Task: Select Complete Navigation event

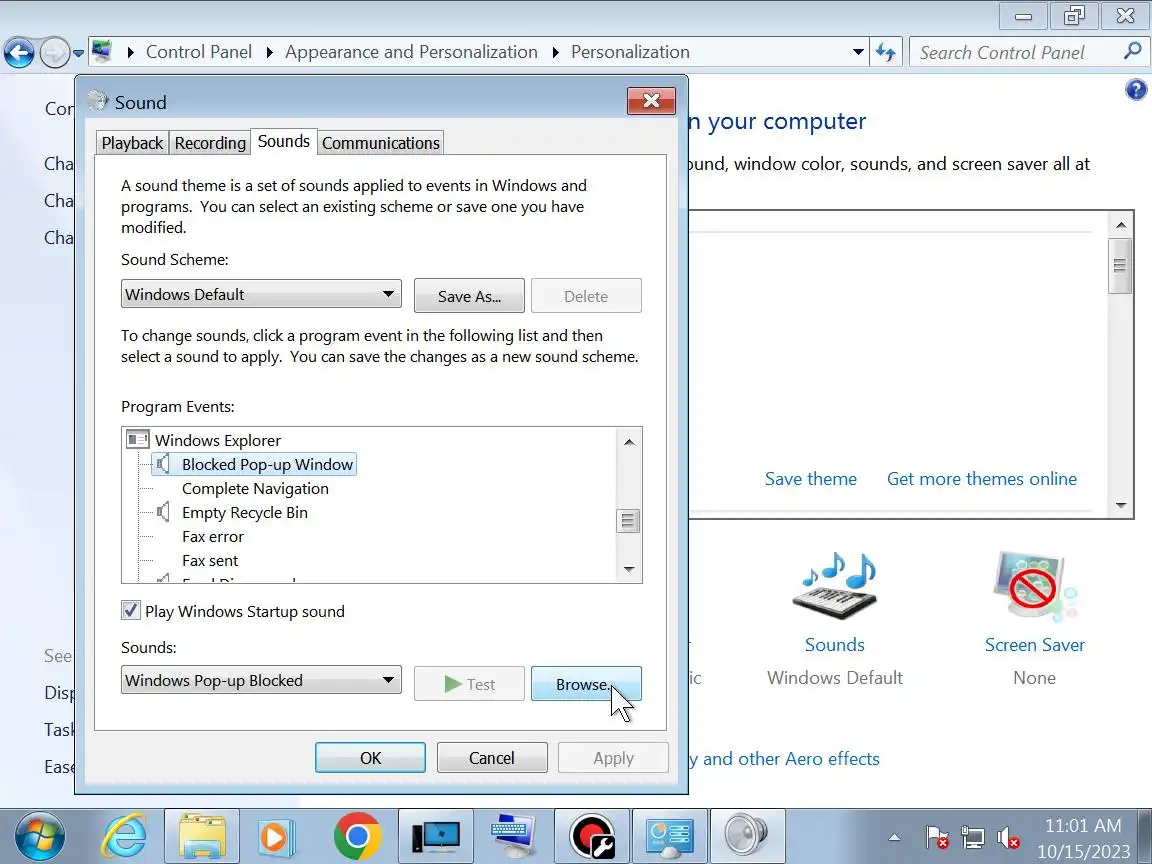Action: point(255,489)
